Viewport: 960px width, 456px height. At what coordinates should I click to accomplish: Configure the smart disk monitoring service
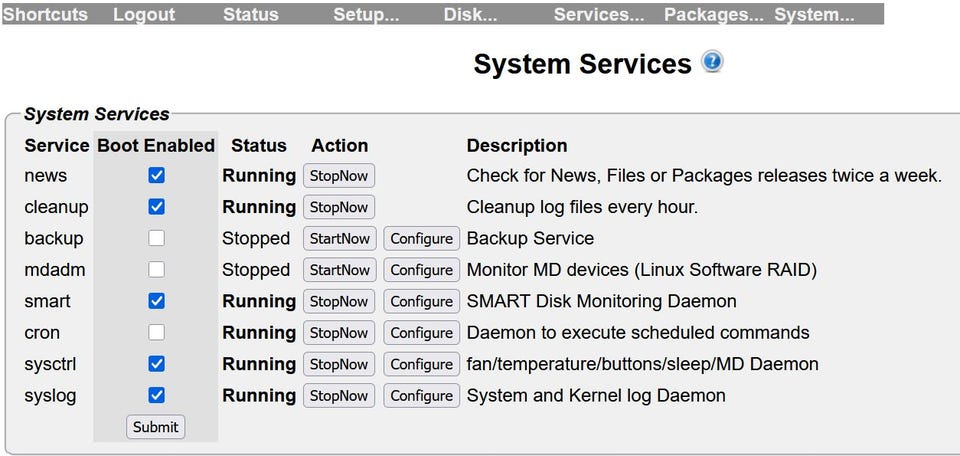pos(421,302)
